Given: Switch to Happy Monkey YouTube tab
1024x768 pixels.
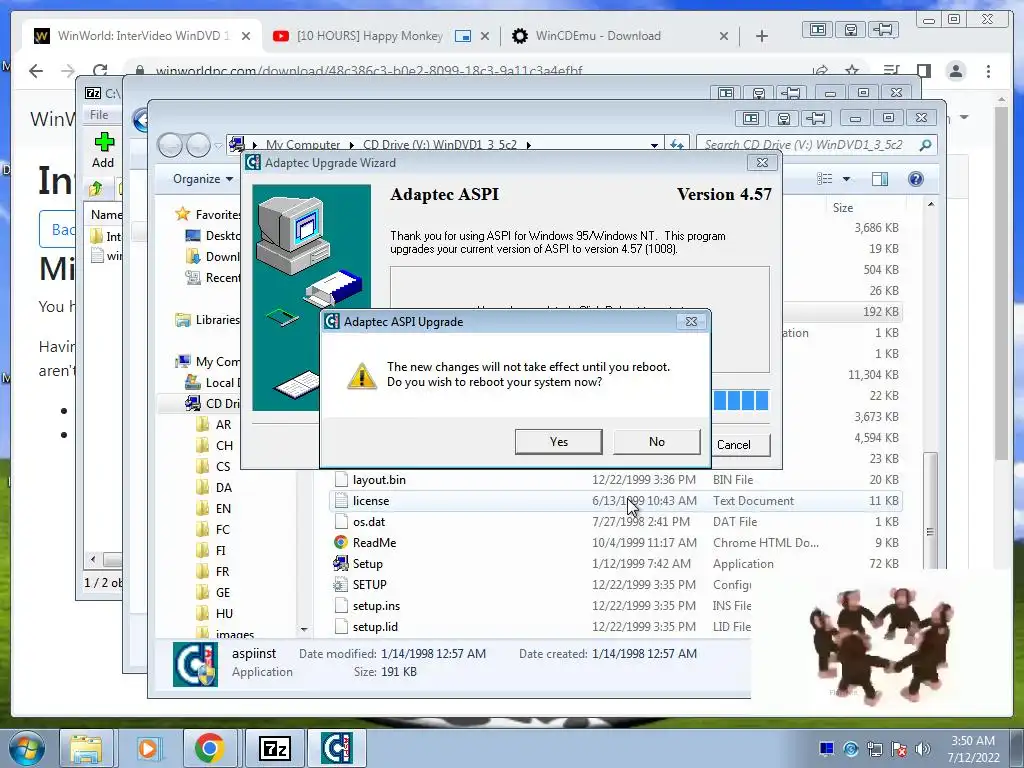Looking at the screenshot, I should click(x=369, y=36).
